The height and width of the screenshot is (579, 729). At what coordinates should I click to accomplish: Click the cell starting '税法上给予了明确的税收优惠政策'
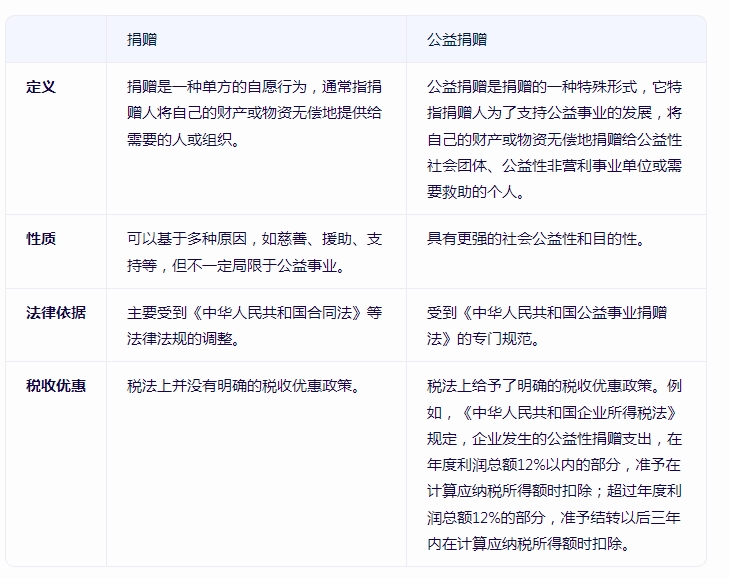(x=556, y=464)
